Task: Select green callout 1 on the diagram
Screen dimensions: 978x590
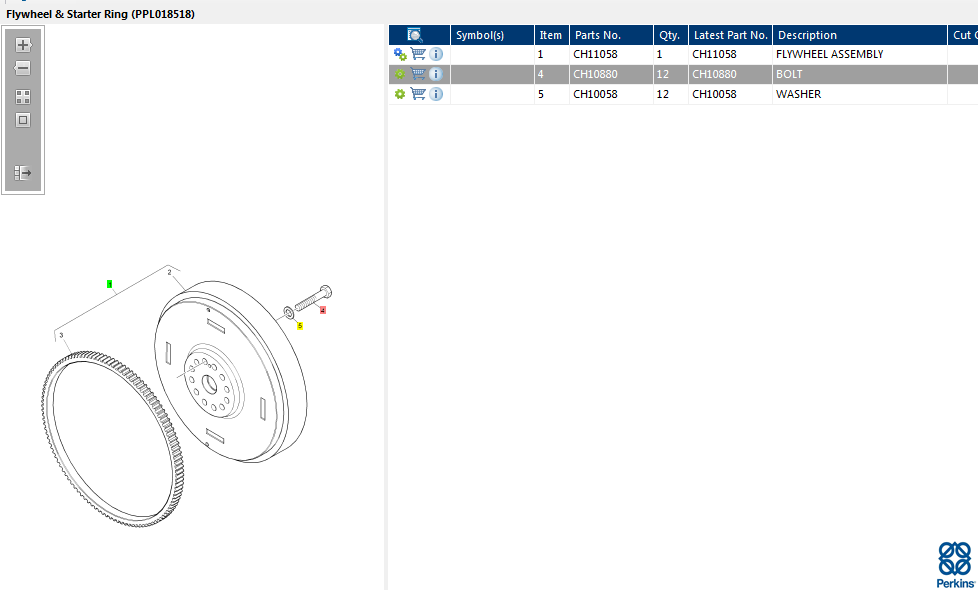Action: pyautogui.click(x=110, y=284)
